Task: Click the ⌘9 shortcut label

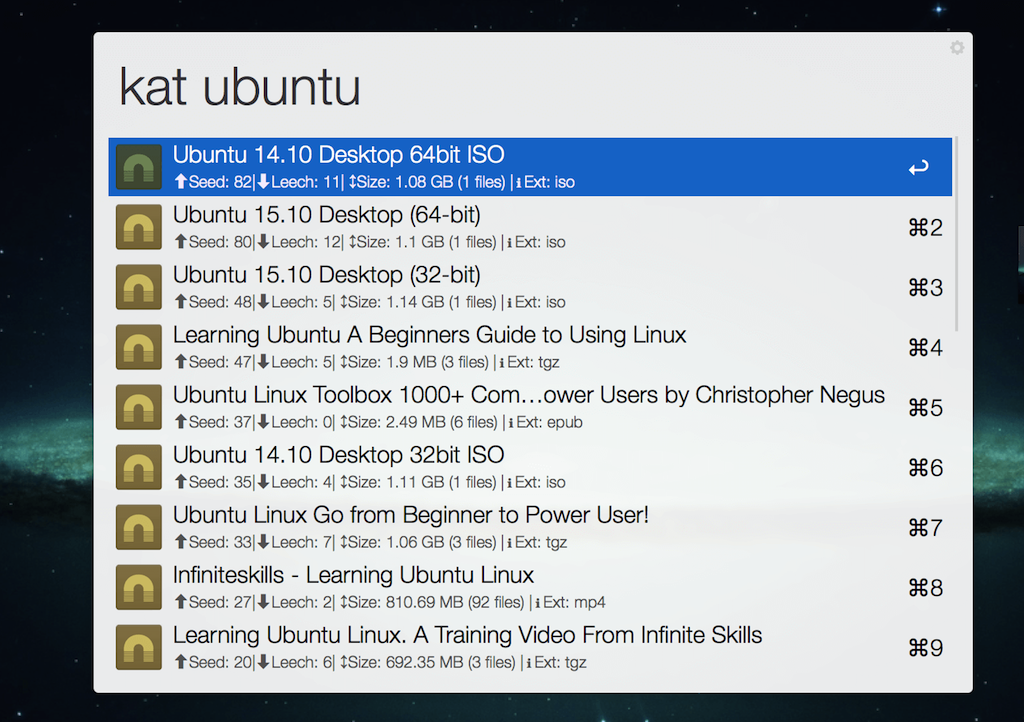Action: point(925,648)
